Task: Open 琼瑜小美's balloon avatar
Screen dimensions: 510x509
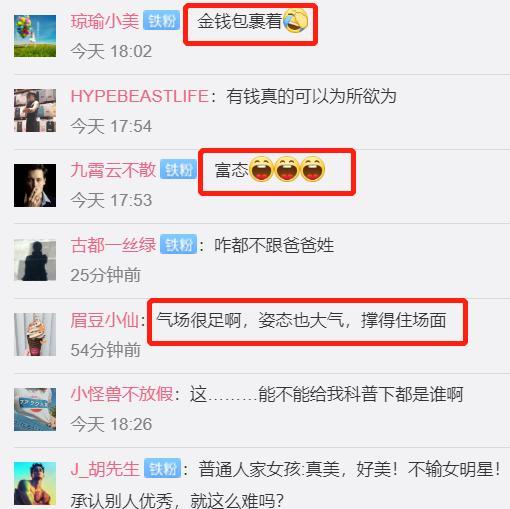Action: pyautogui.click(x=35, y=36)
